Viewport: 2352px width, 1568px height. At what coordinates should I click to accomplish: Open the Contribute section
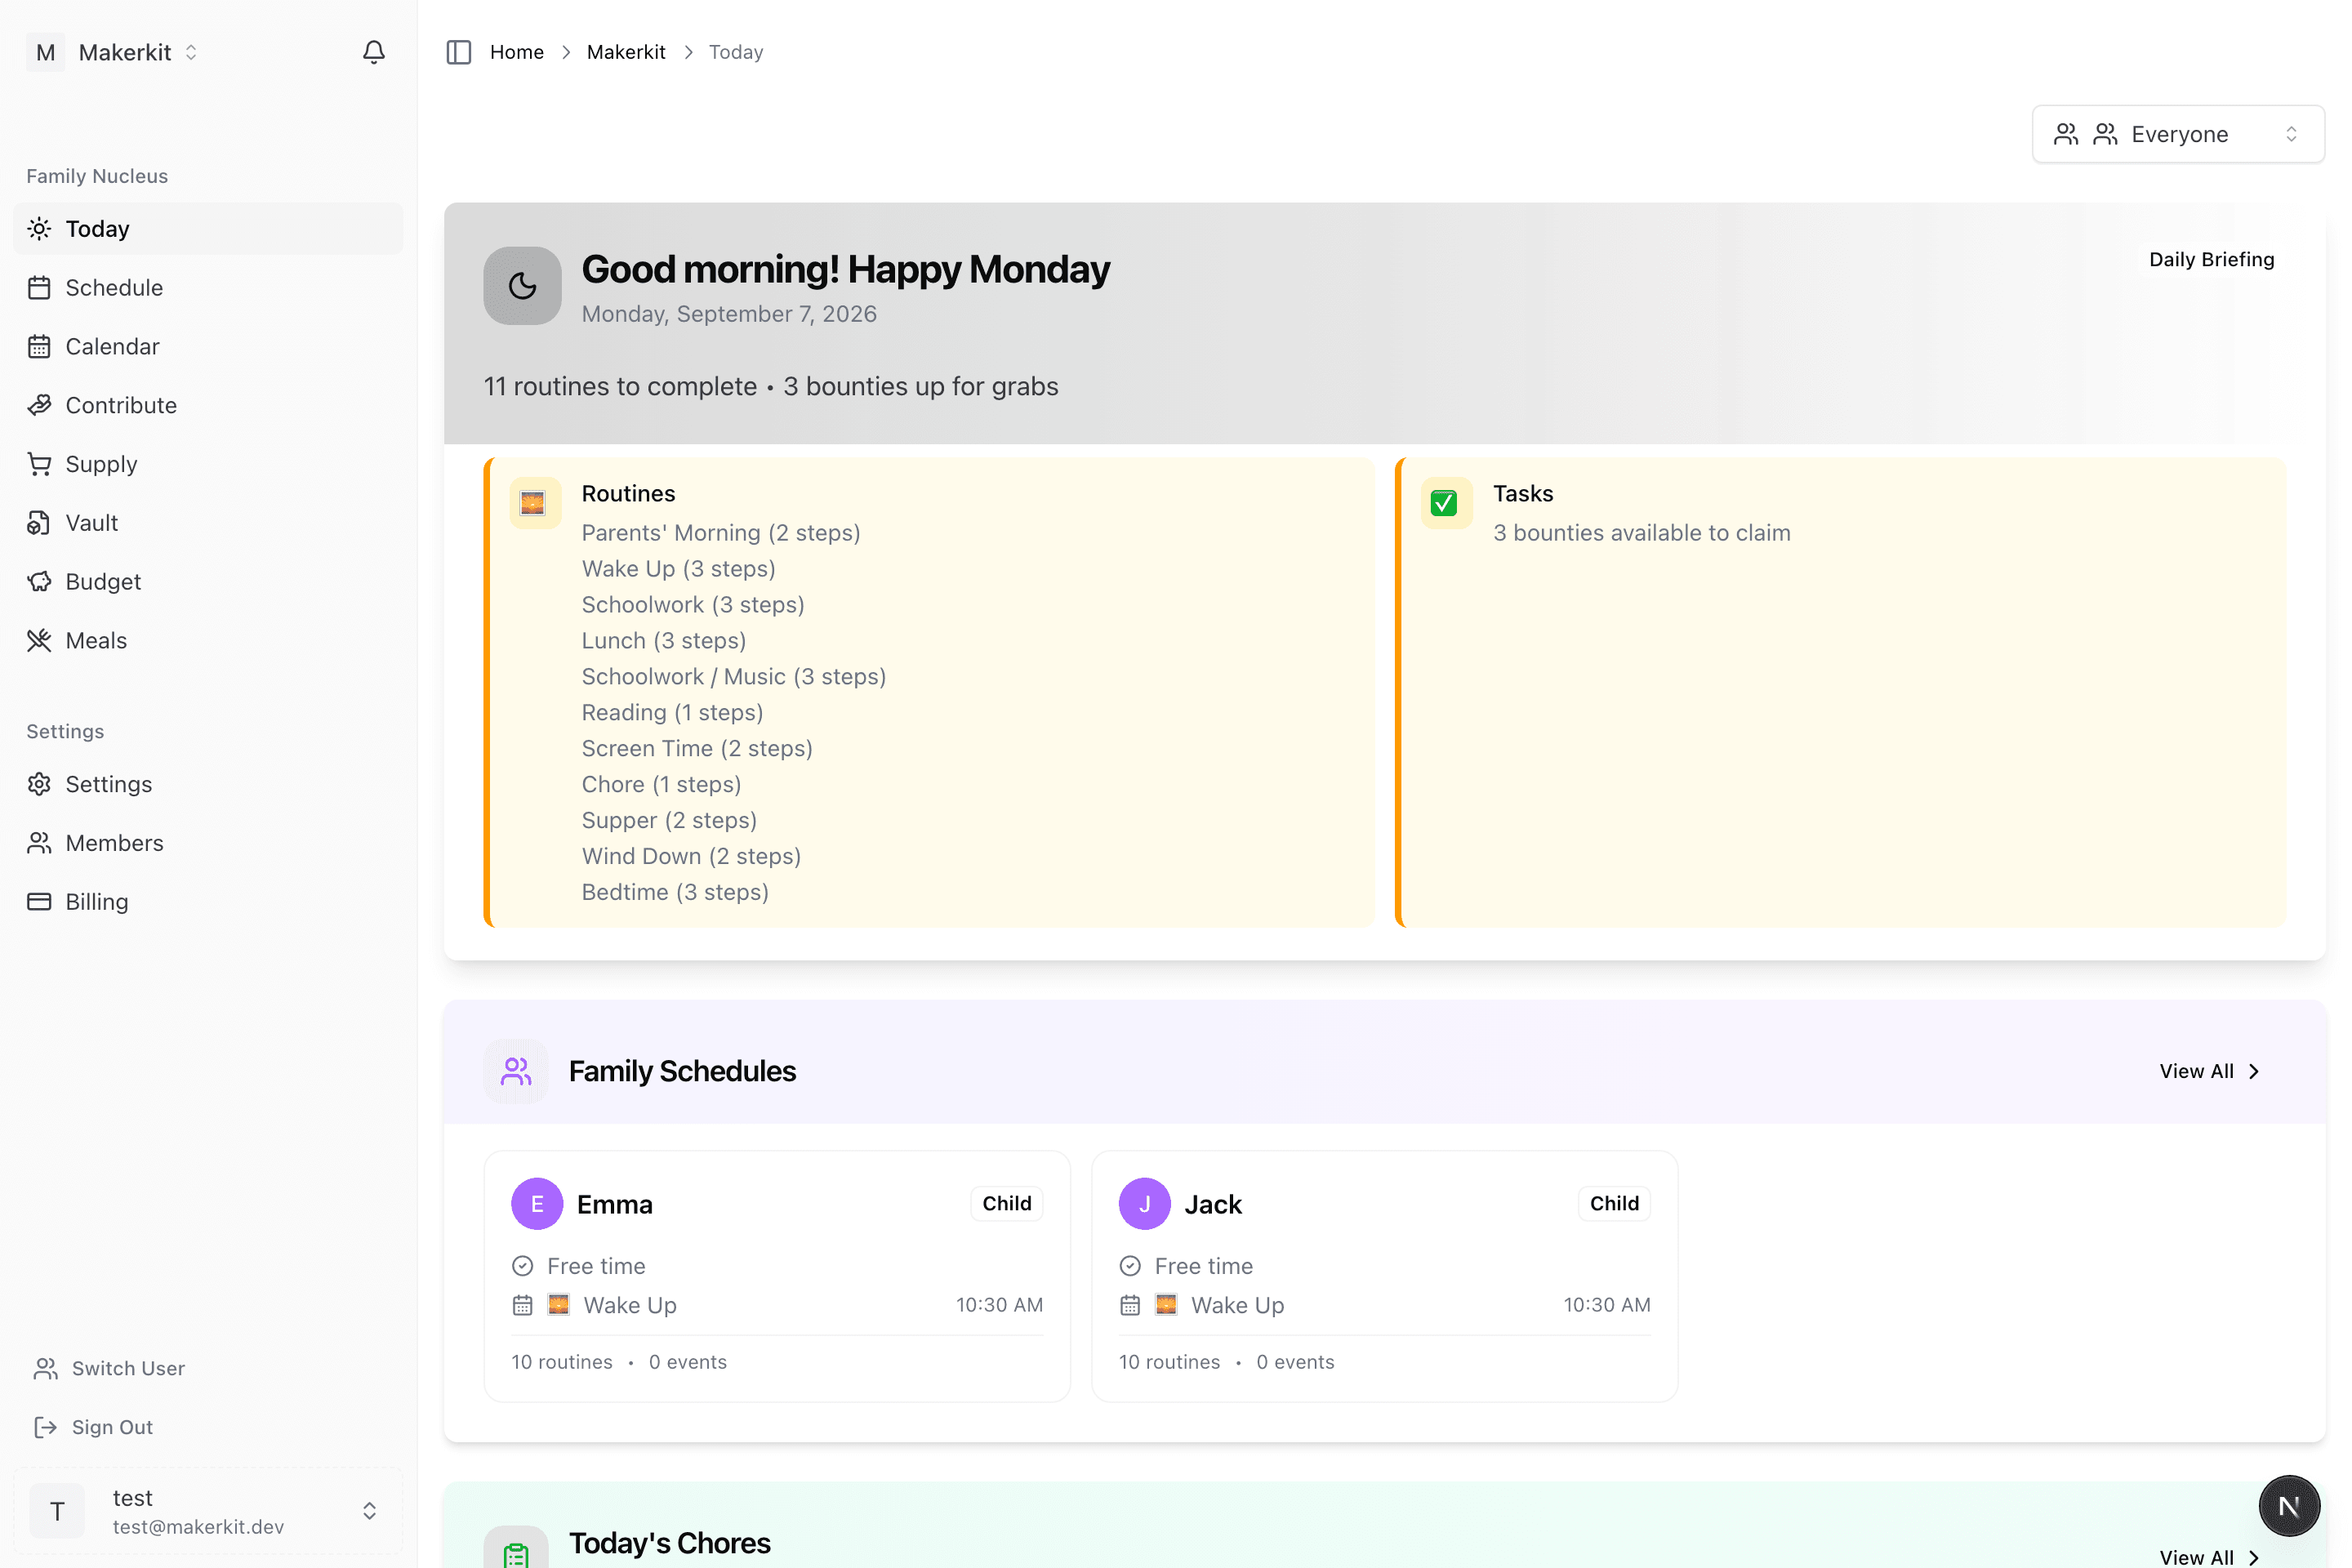tap(208, 405)
